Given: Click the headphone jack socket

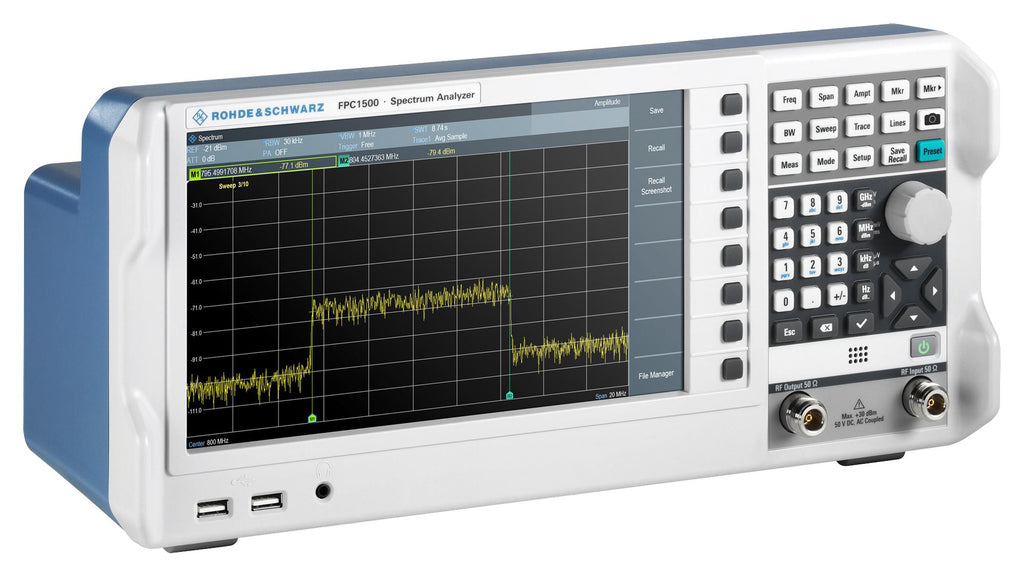Looking at the screenshot, I should pos(323,490).
